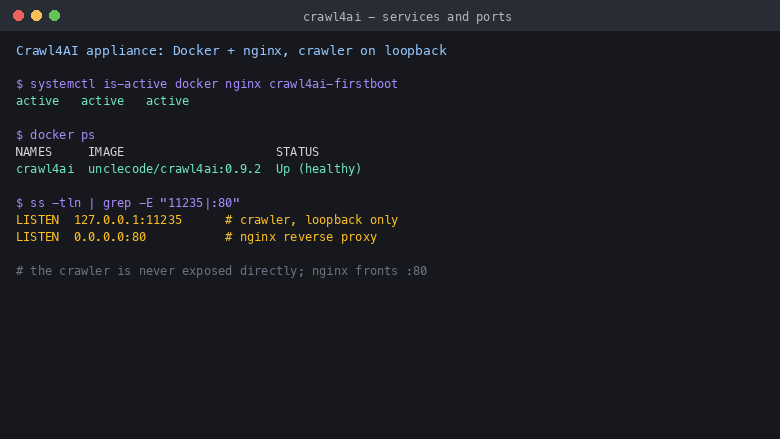
Task: Click the second 'active' status output
Action: (102, 101)
